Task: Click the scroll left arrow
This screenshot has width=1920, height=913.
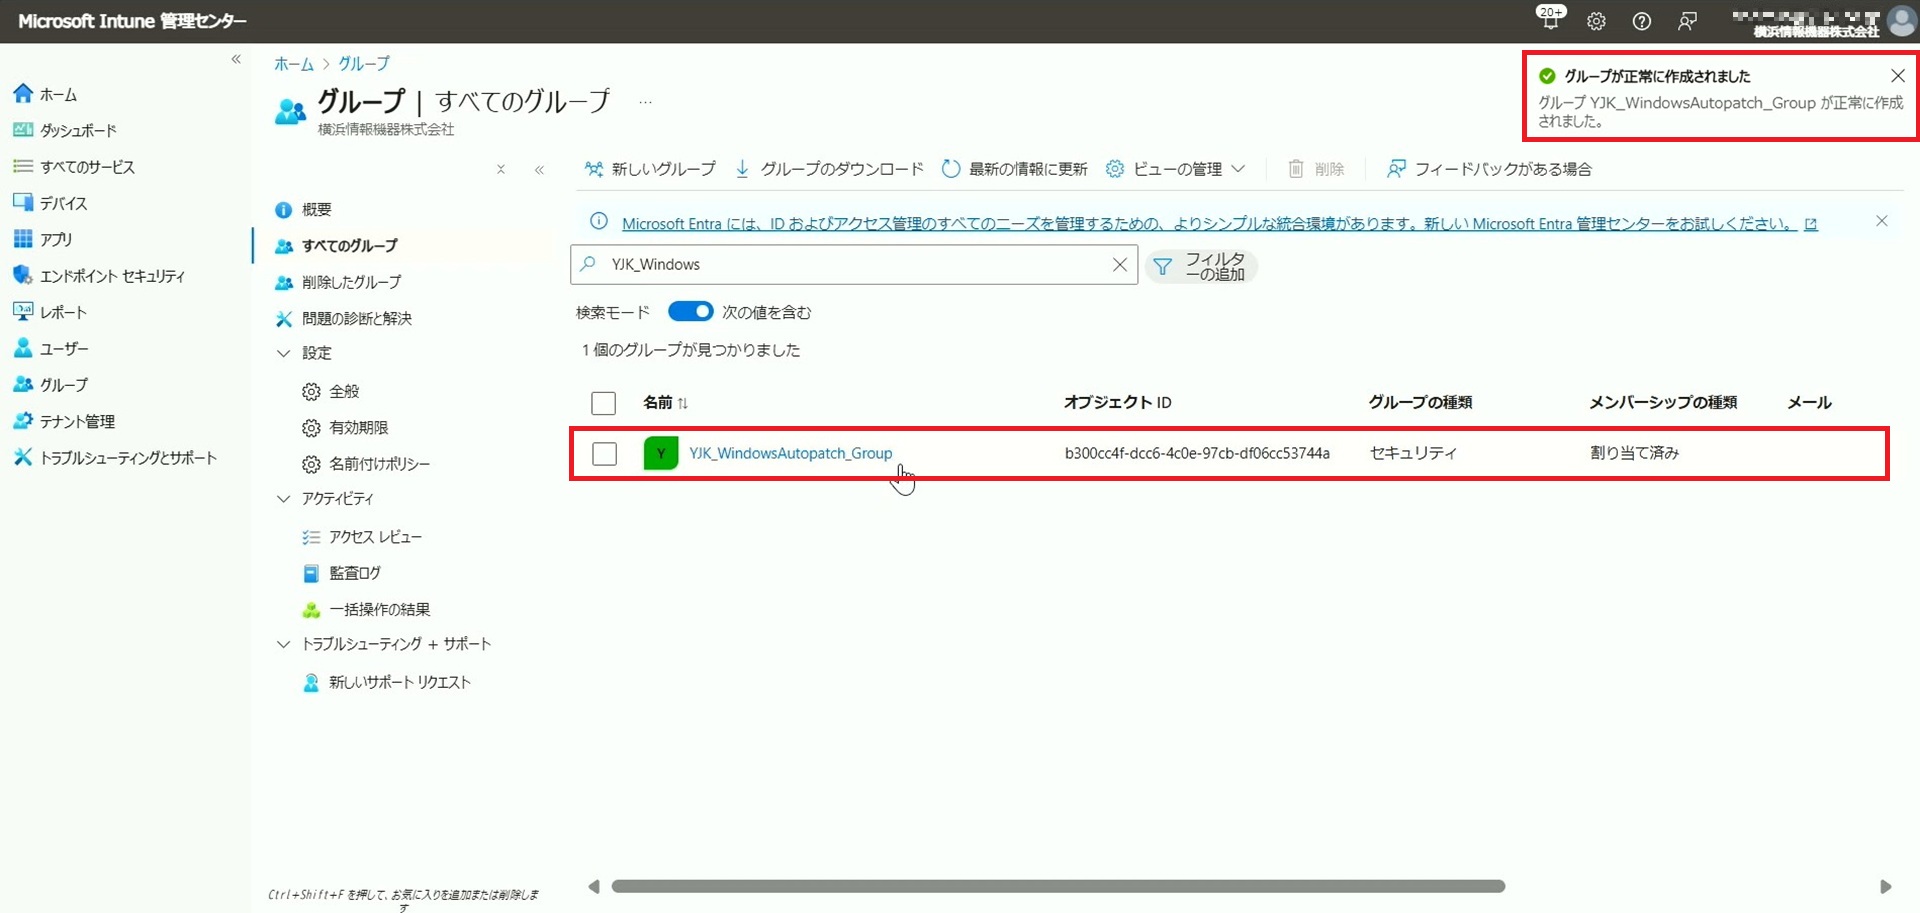Action: [594, 886]
